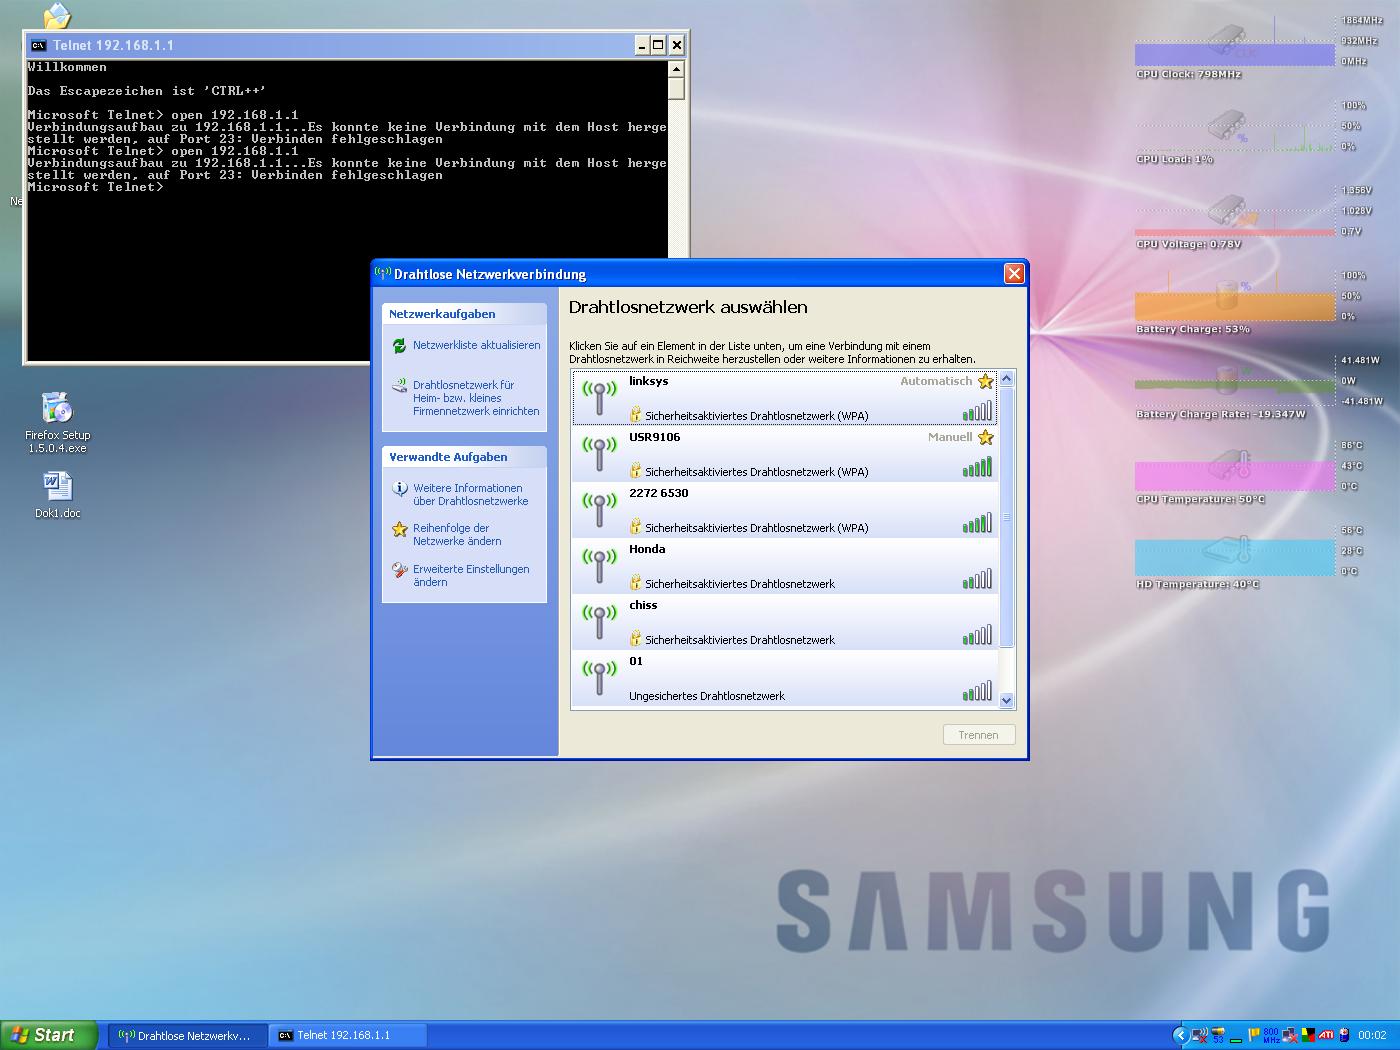Select the Dok1.doc Word document icon
The image size is (1400, 1050).
click(57, 495)
